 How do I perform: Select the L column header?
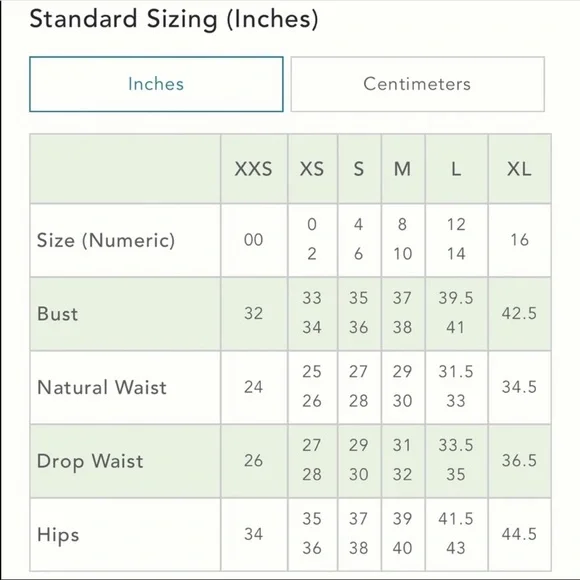pyautogui.click(x=456, y=169)
